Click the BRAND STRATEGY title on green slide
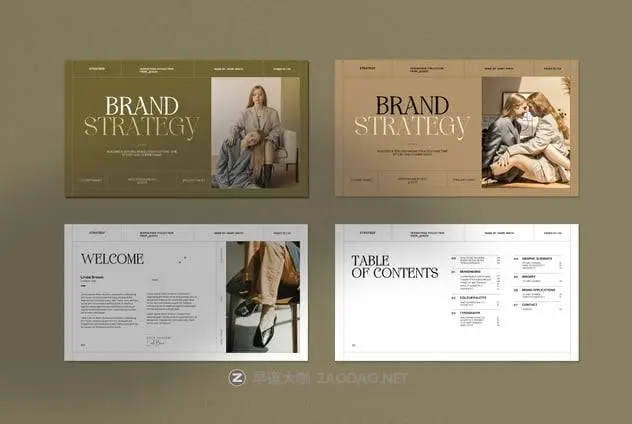 142,116
